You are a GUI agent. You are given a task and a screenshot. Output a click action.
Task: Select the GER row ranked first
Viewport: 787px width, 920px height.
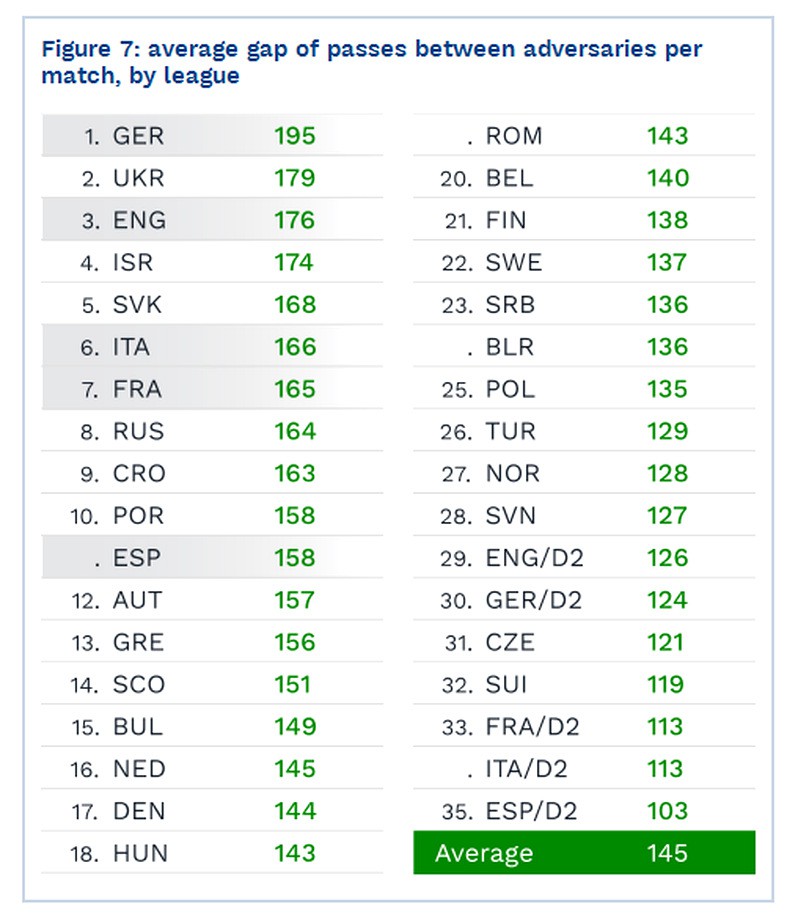click(x=212, y=136)
